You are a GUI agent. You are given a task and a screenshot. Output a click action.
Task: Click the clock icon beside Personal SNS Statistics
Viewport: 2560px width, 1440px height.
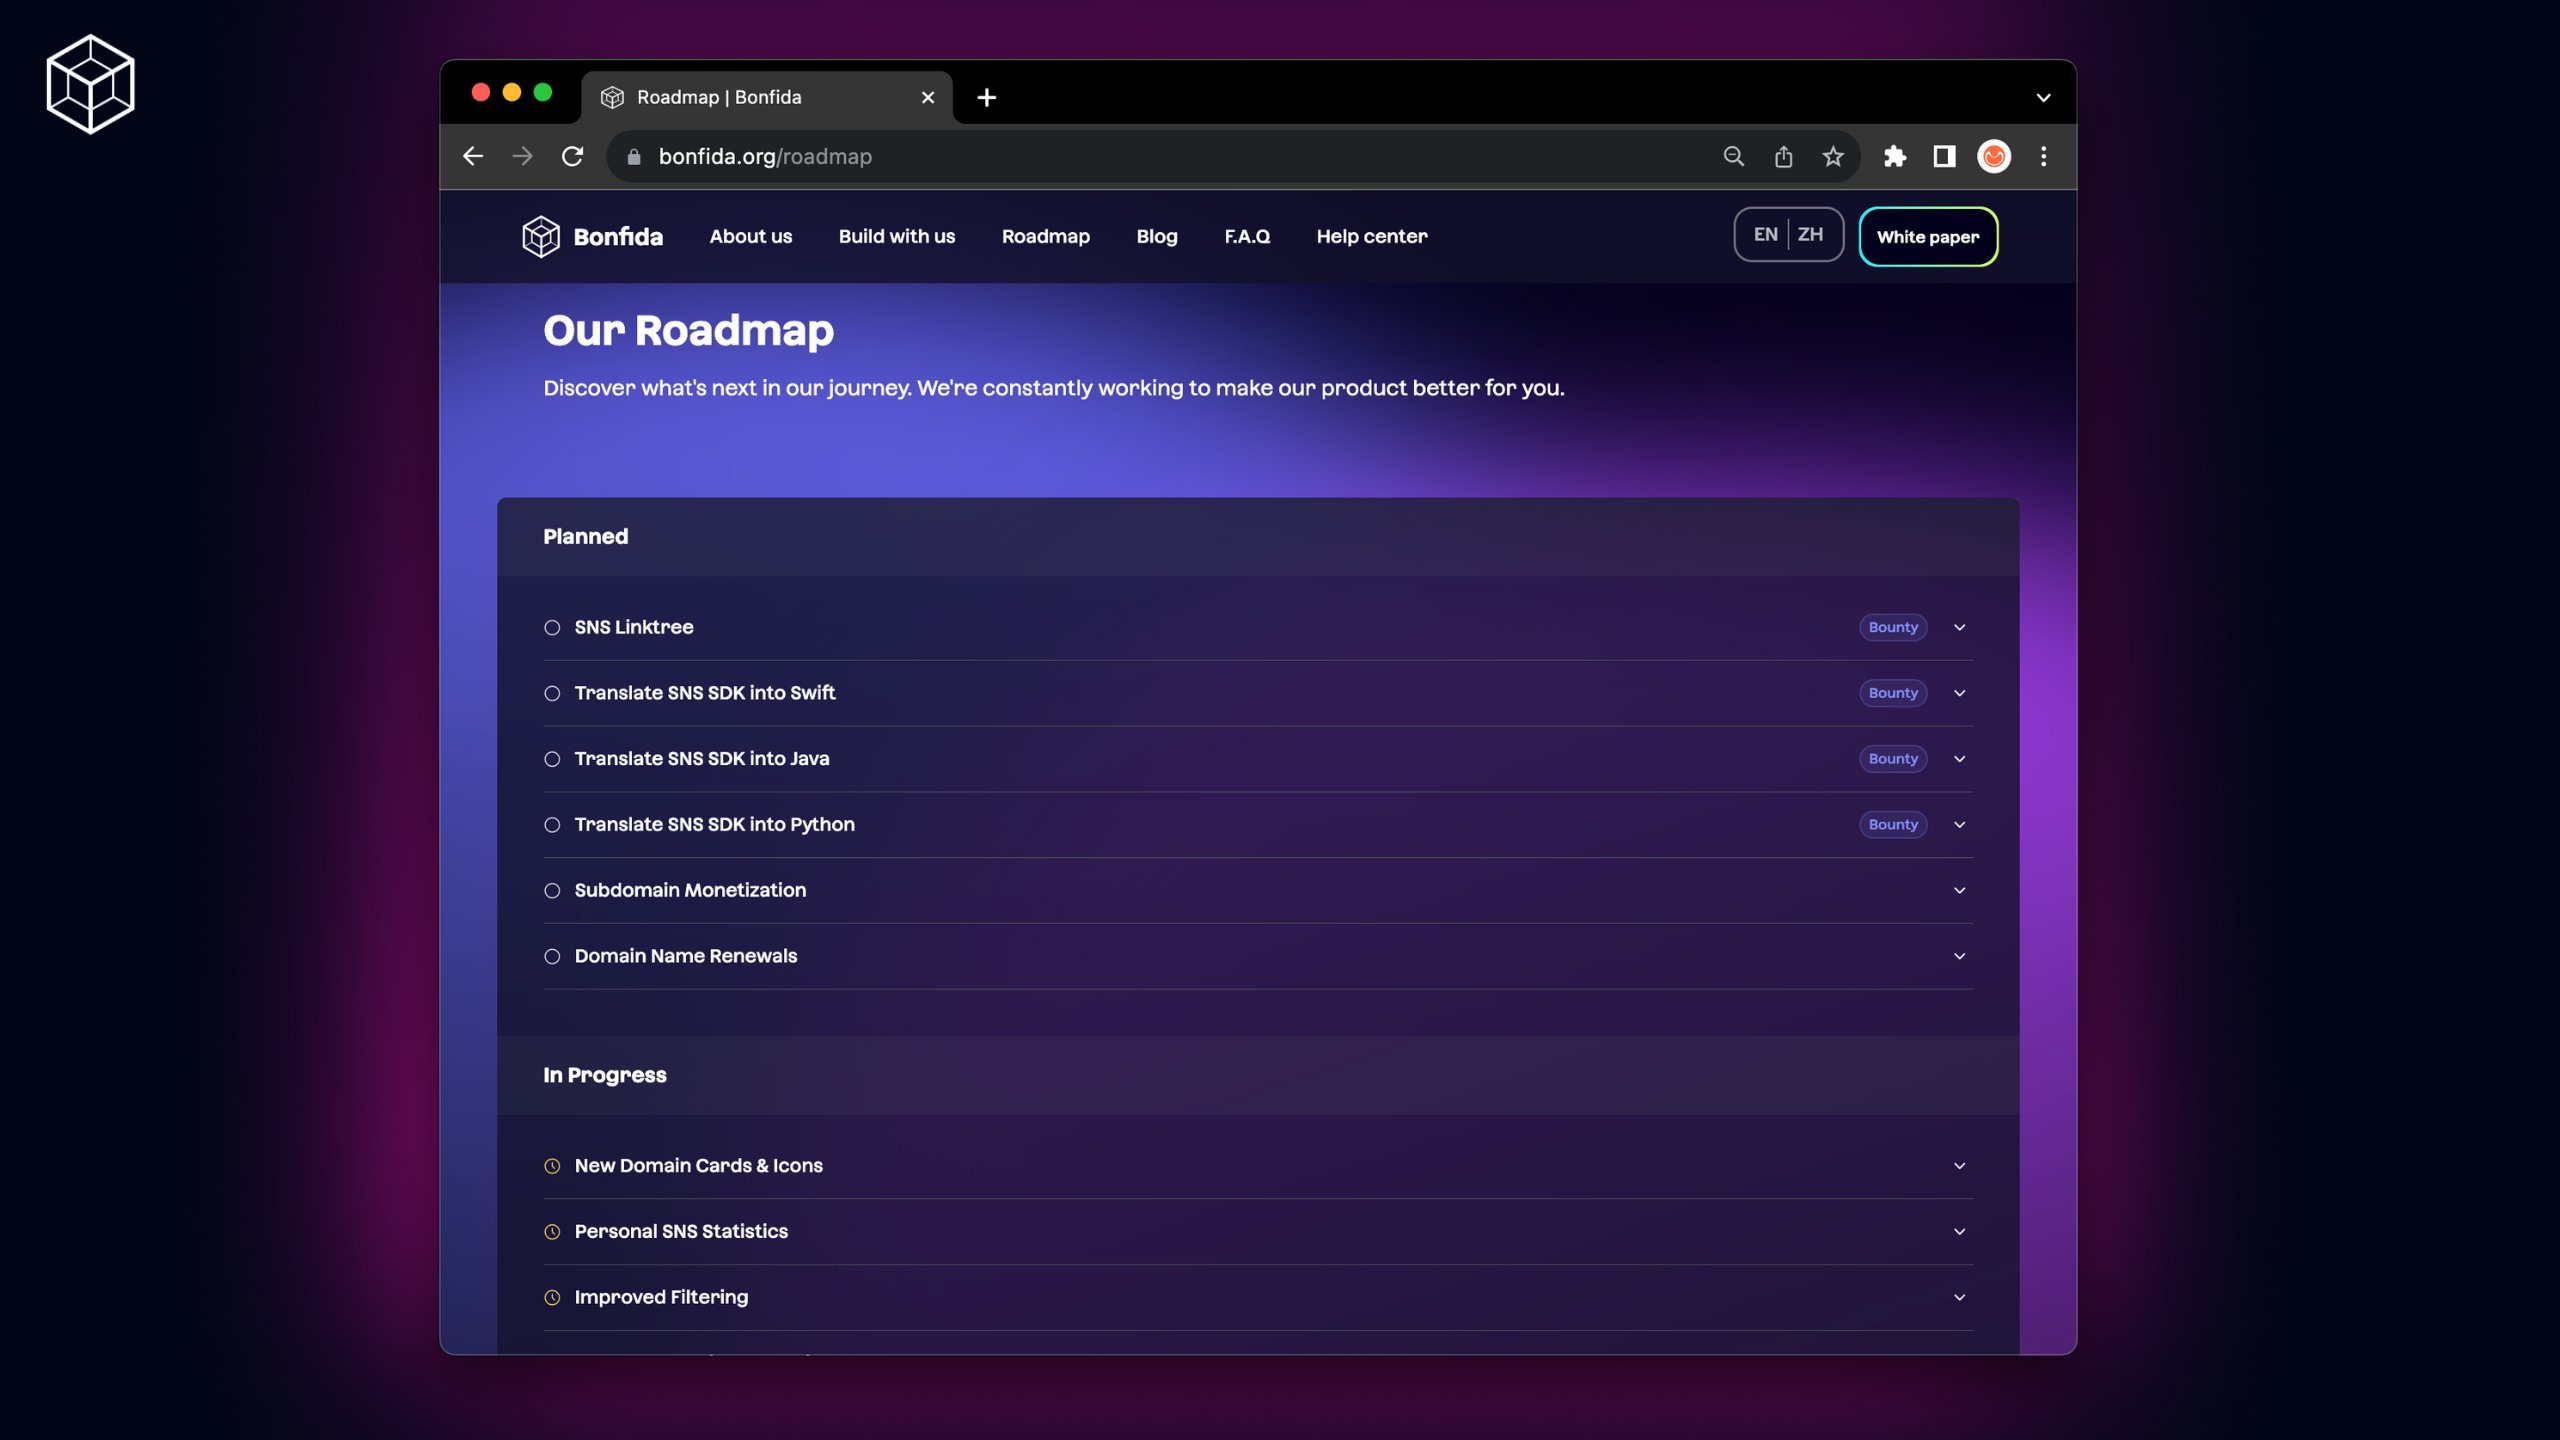click(552, 1231)
